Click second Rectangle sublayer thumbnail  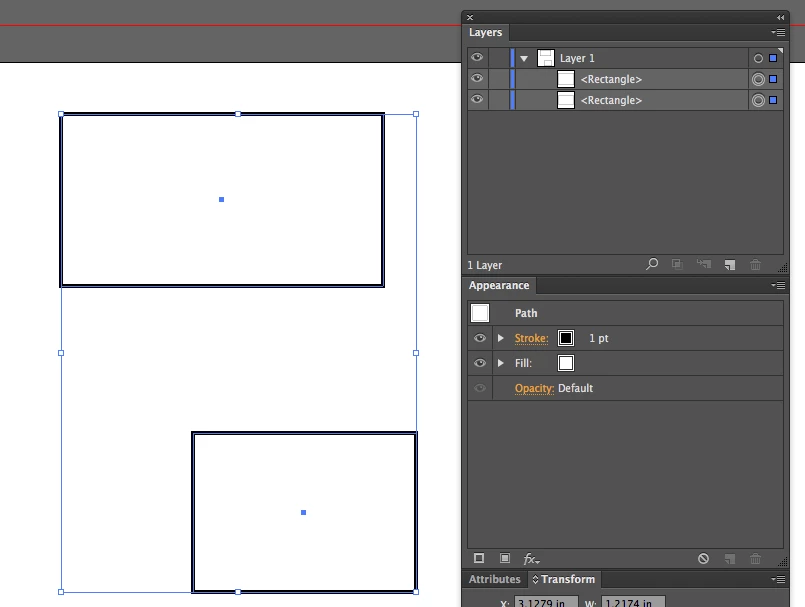tap(566, 100)
